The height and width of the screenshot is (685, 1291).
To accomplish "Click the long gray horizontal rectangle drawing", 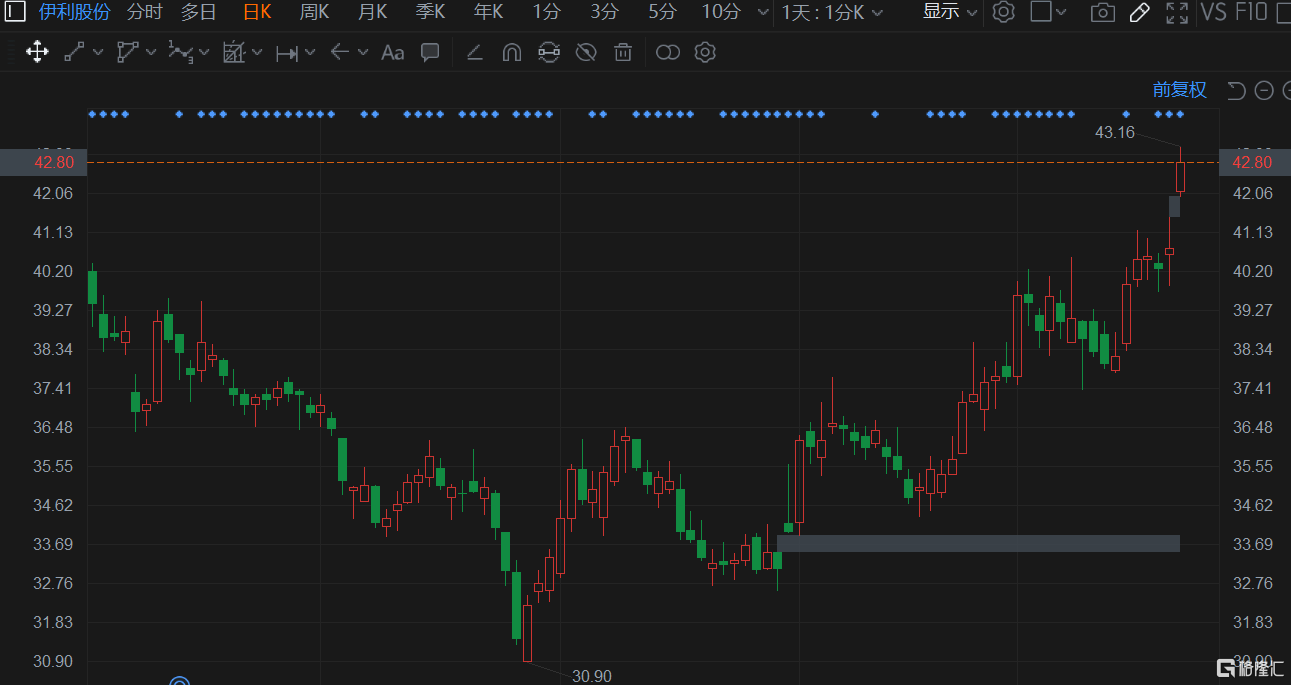I will (978, 543).
